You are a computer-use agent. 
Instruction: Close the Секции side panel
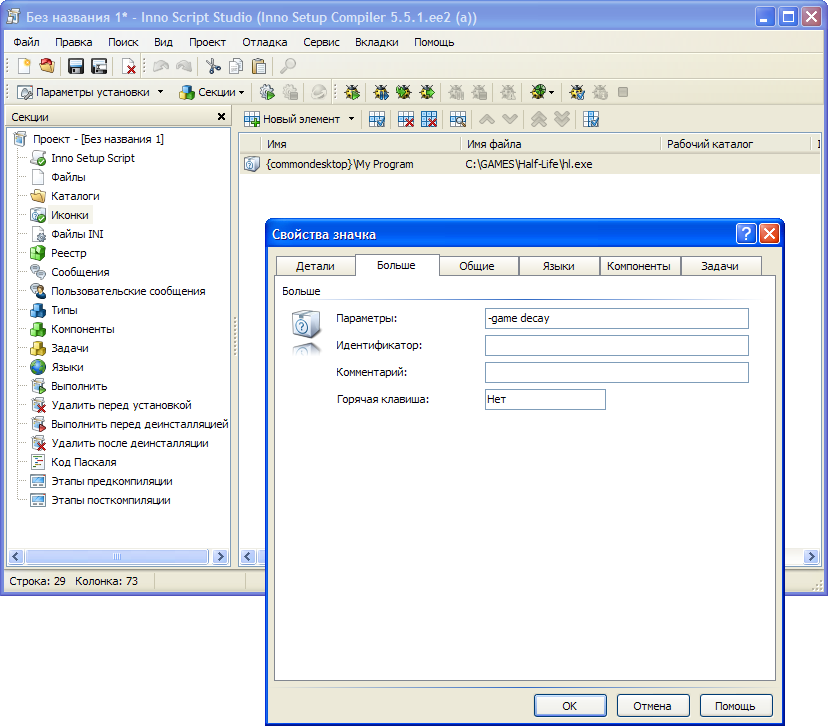coord(221,117)
